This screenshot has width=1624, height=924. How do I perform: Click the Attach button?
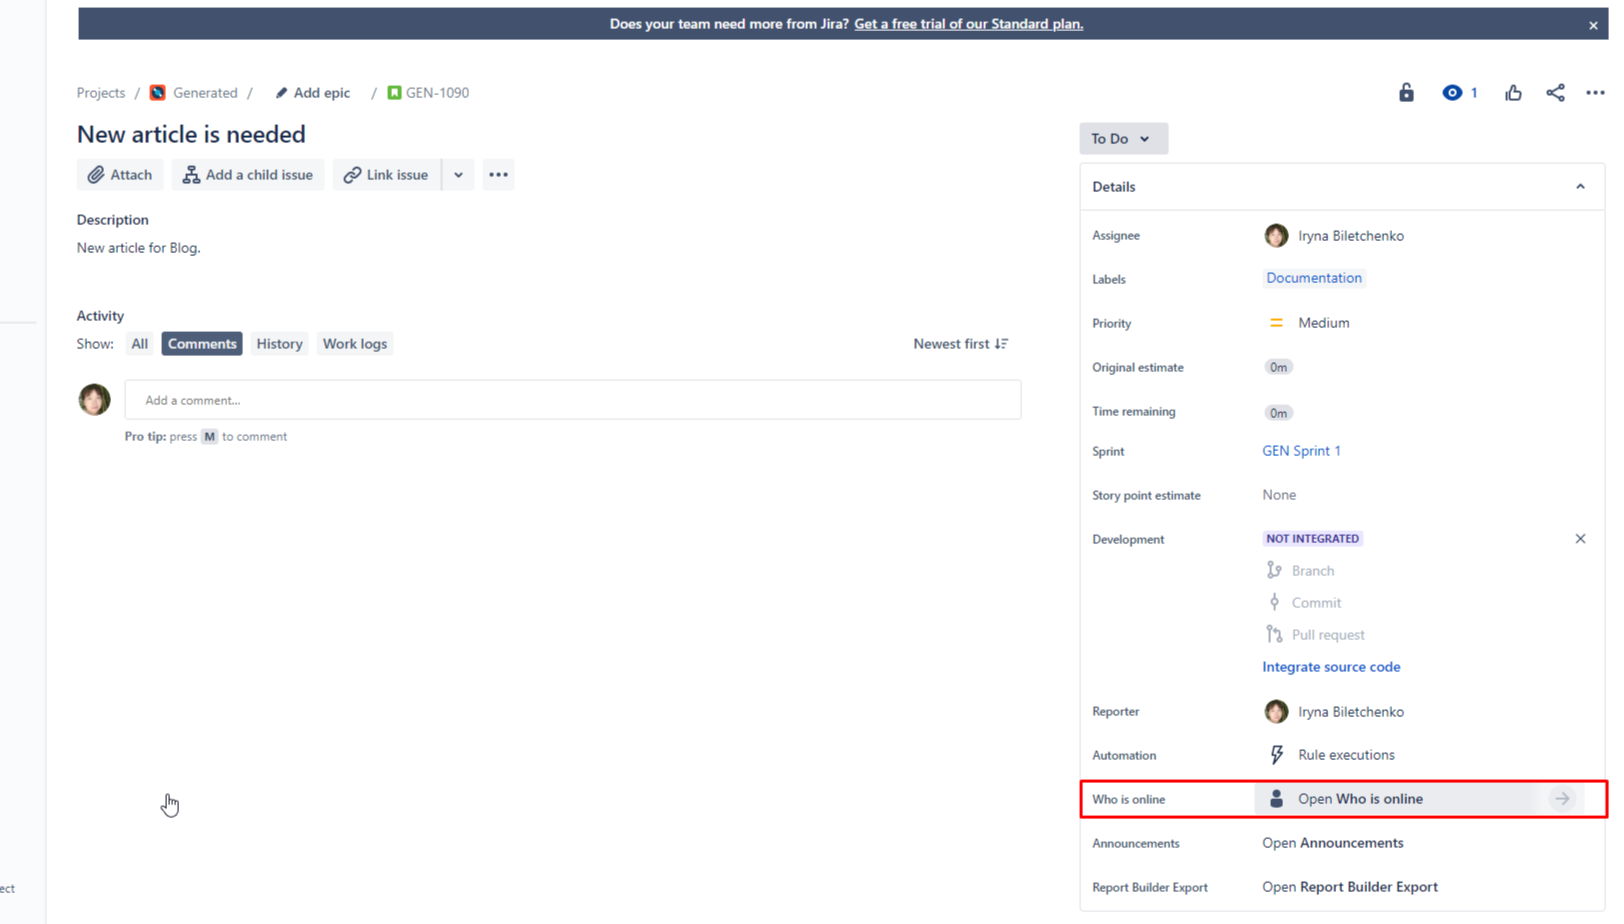(x=120, y=175)
